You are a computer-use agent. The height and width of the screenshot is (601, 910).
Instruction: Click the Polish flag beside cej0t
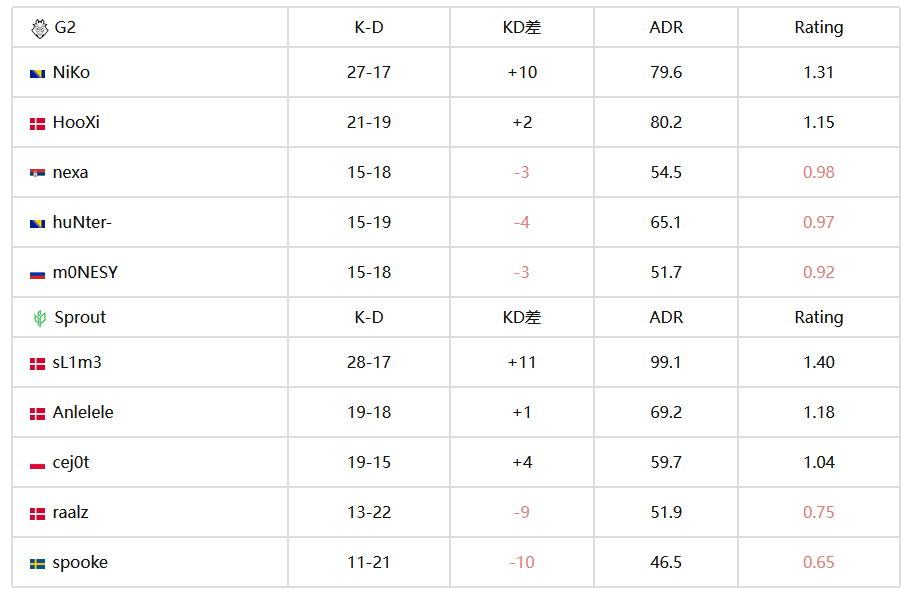(37, 464)
